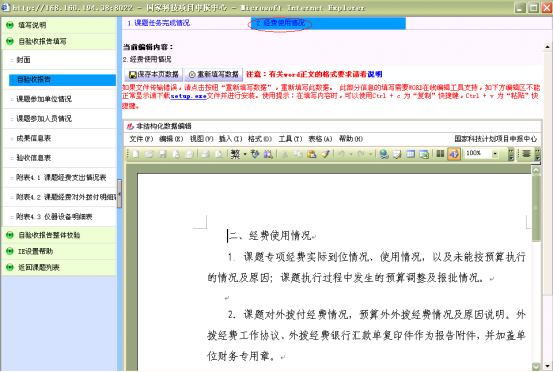This screenshot has width=553, height=372.
Task: Open the zoom 100% dropdown
Action: point(495,154)
